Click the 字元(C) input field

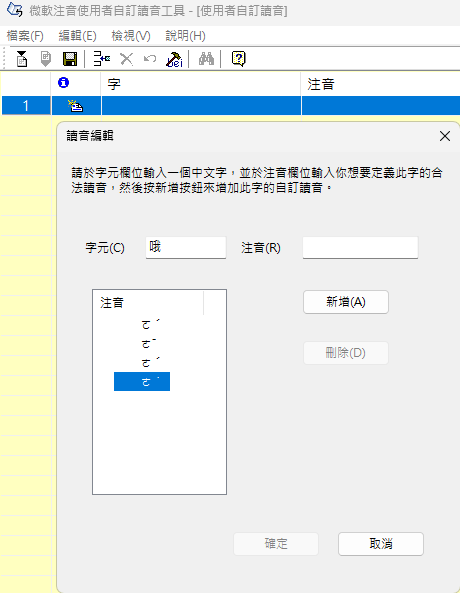coord(186,248)
